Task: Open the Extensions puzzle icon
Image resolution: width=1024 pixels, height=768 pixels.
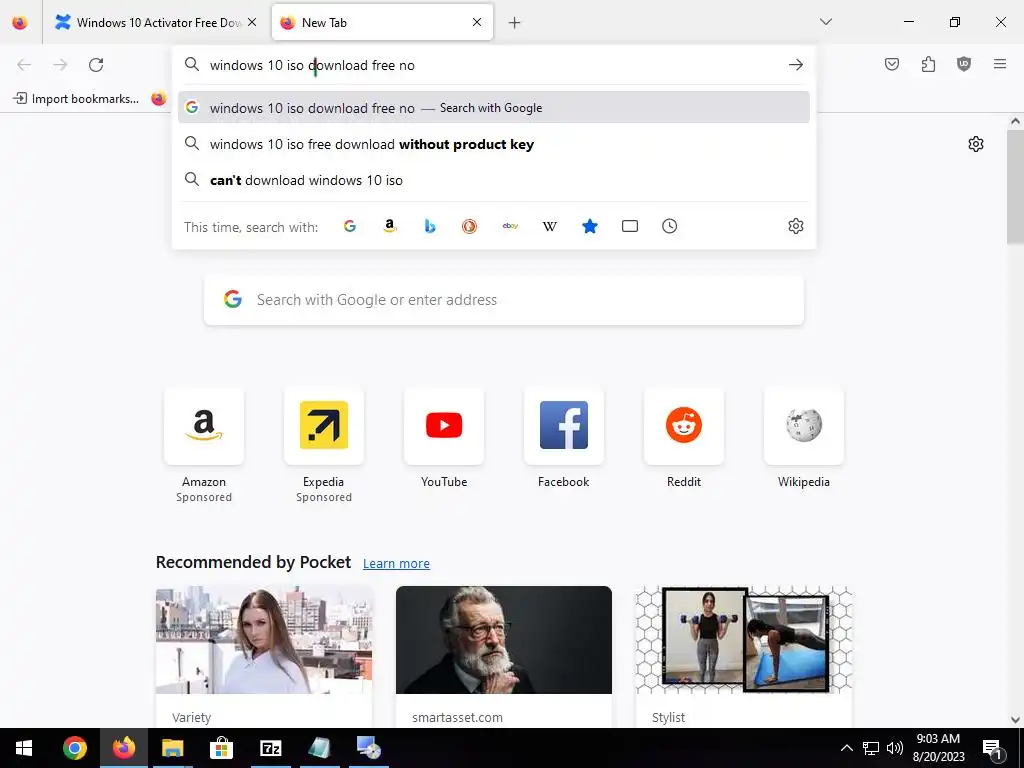Action: coord(928,64)
